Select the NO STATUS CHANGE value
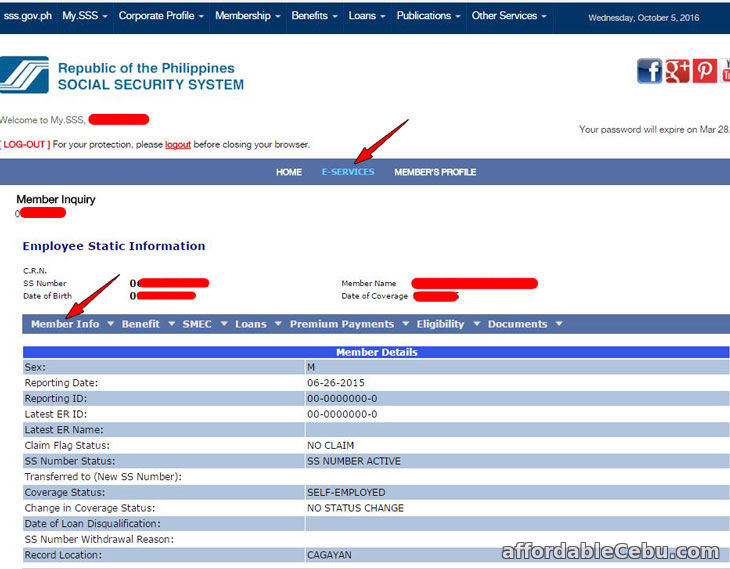Viewport: 730px width, 569px height. pyautogui.click(x=355, y=508)
